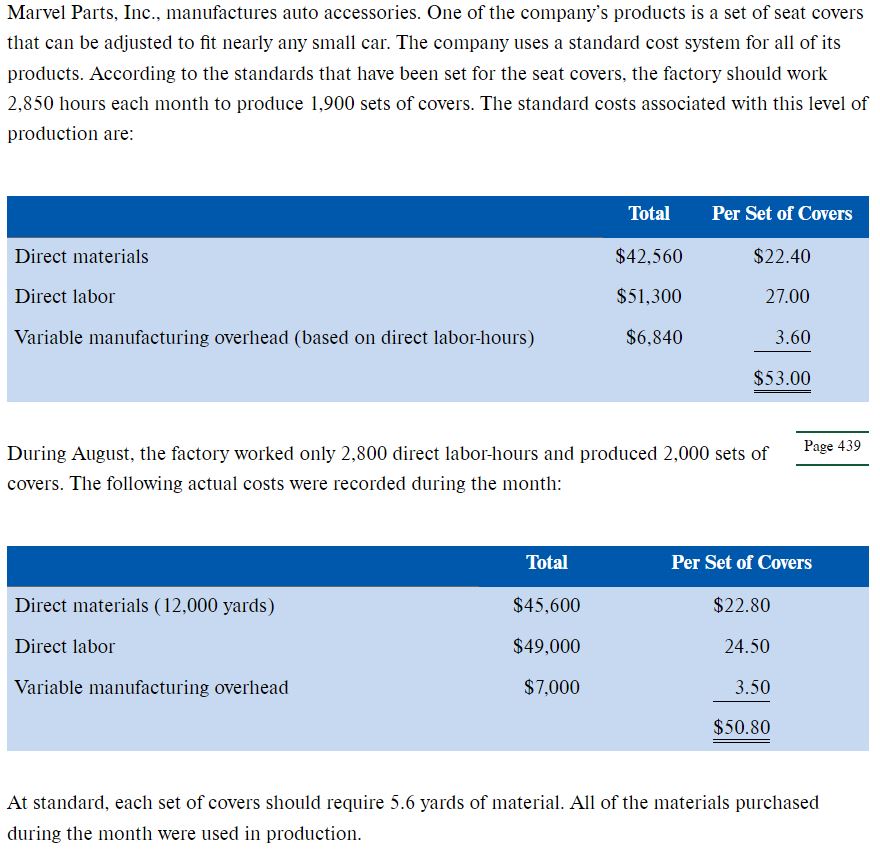
Task: Click the Total column header in first table
Action: [649, 213]
